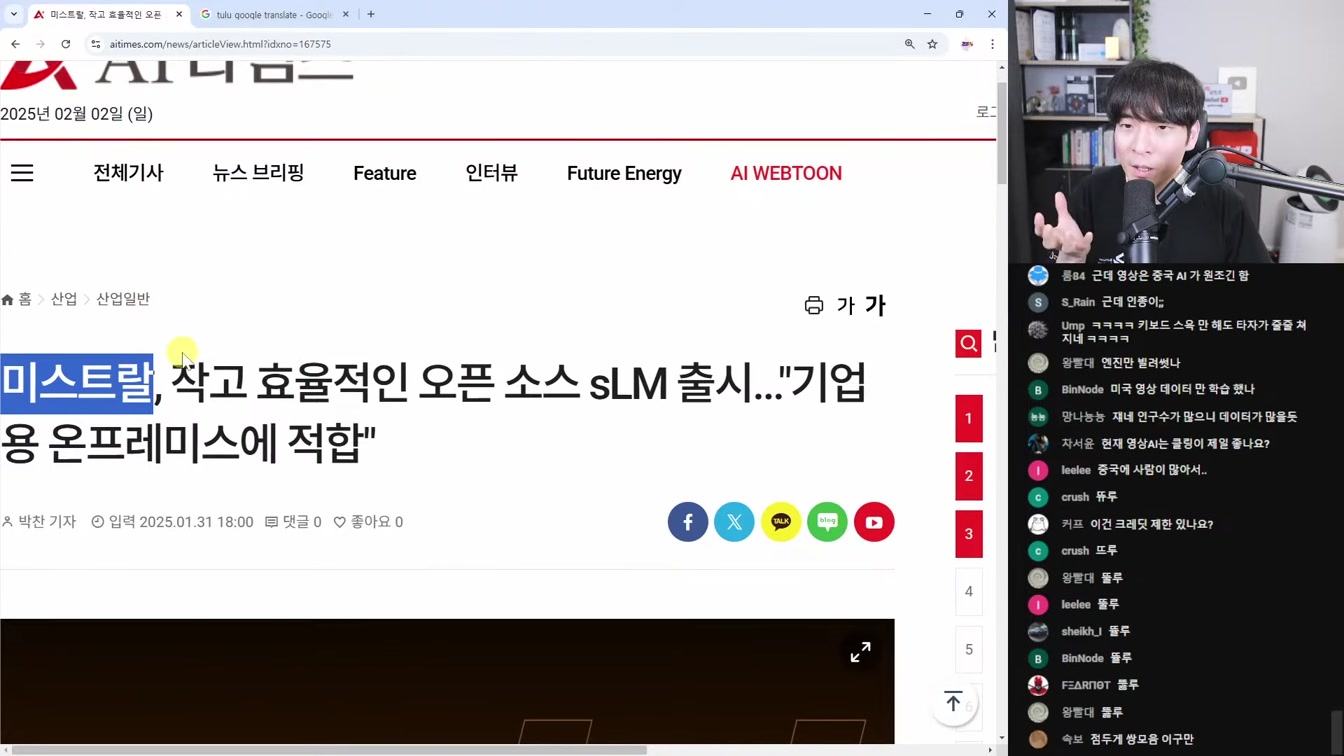Screen dimensions: 1344x756
Task: Reload the page
Action: coord(66,44)
